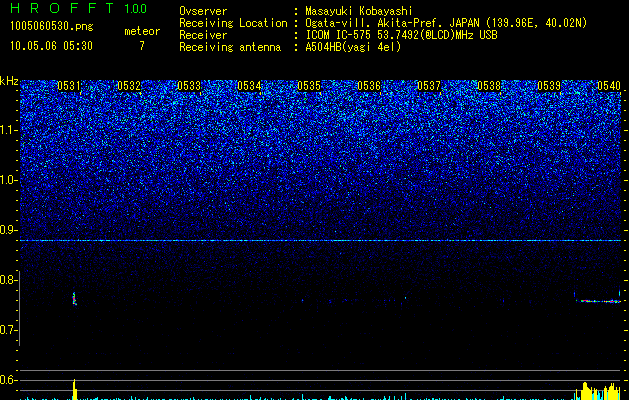Click the observer name Masayuki Kobayashi
Image resolution: width=629 pixels, height=400 pixels.
tap(359, 11)
